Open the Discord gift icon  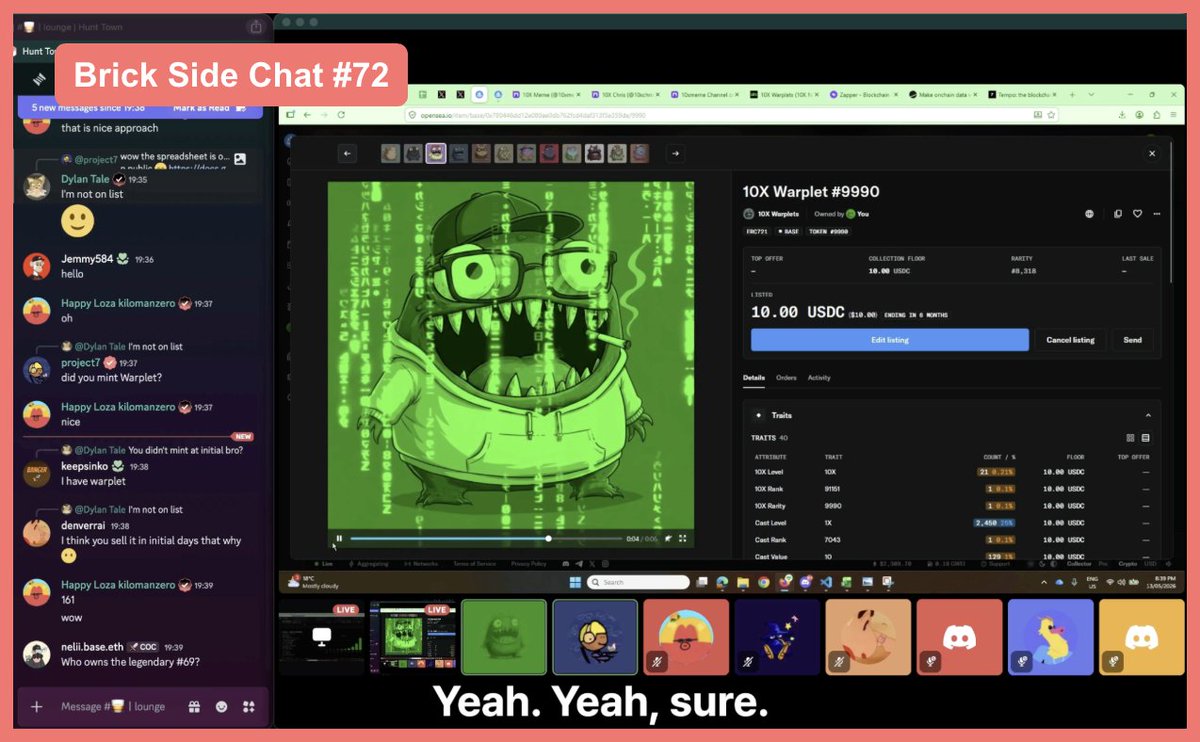point(194,706)
